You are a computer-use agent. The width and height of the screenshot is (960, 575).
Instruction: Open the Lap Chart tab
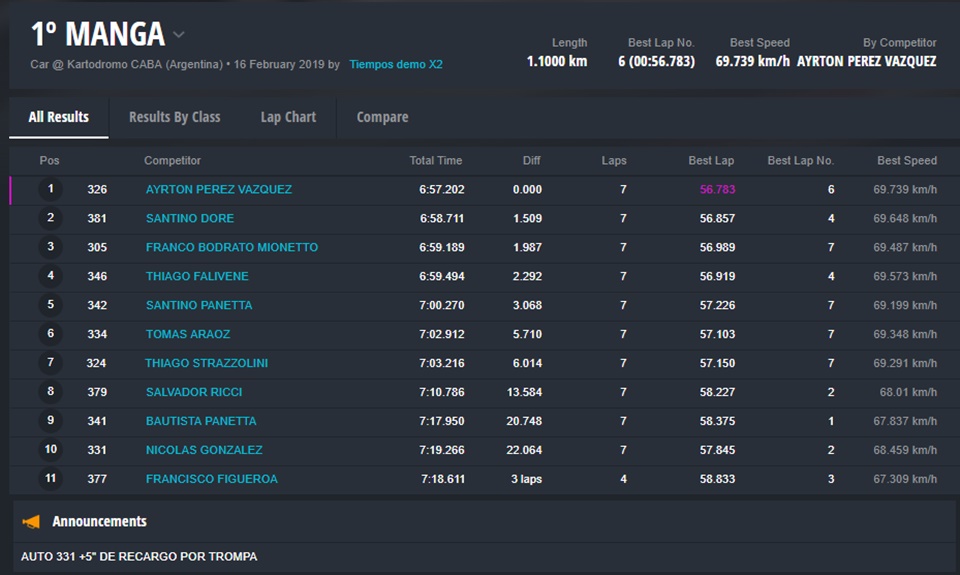(288, 117)
